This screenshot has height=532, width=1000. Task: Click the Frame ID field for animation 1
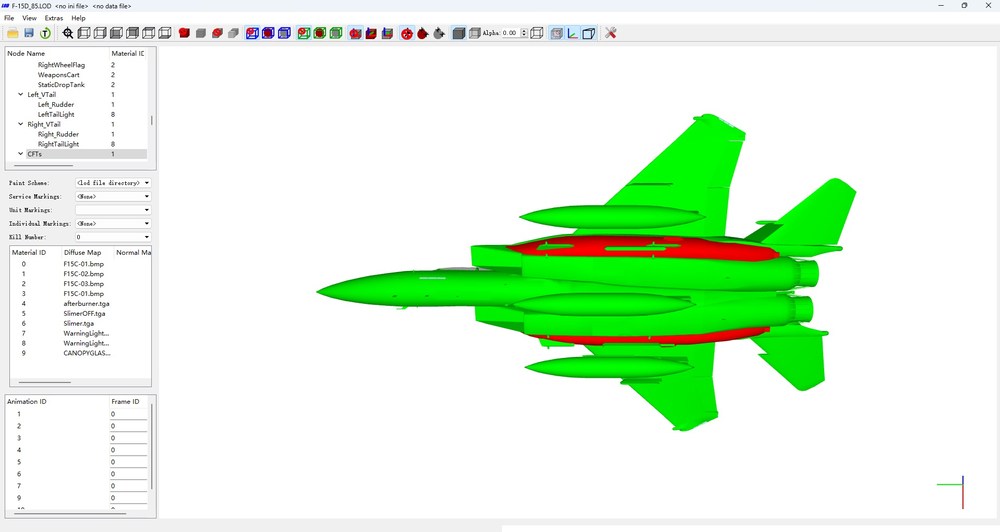pos(128,414)
